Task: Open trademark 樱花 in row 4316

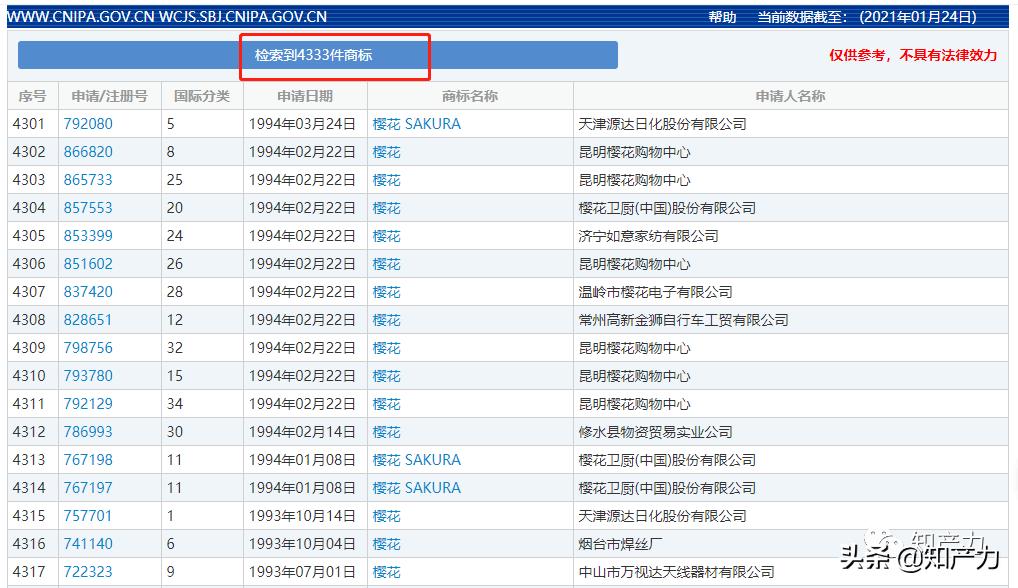Action: [386, 544]
